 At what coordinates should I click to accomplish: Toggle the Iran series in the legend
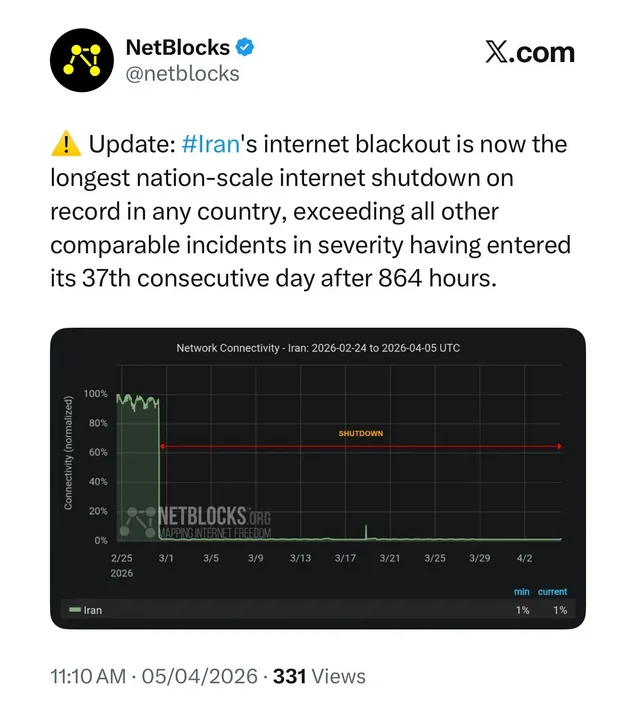(x=92, y=610)
